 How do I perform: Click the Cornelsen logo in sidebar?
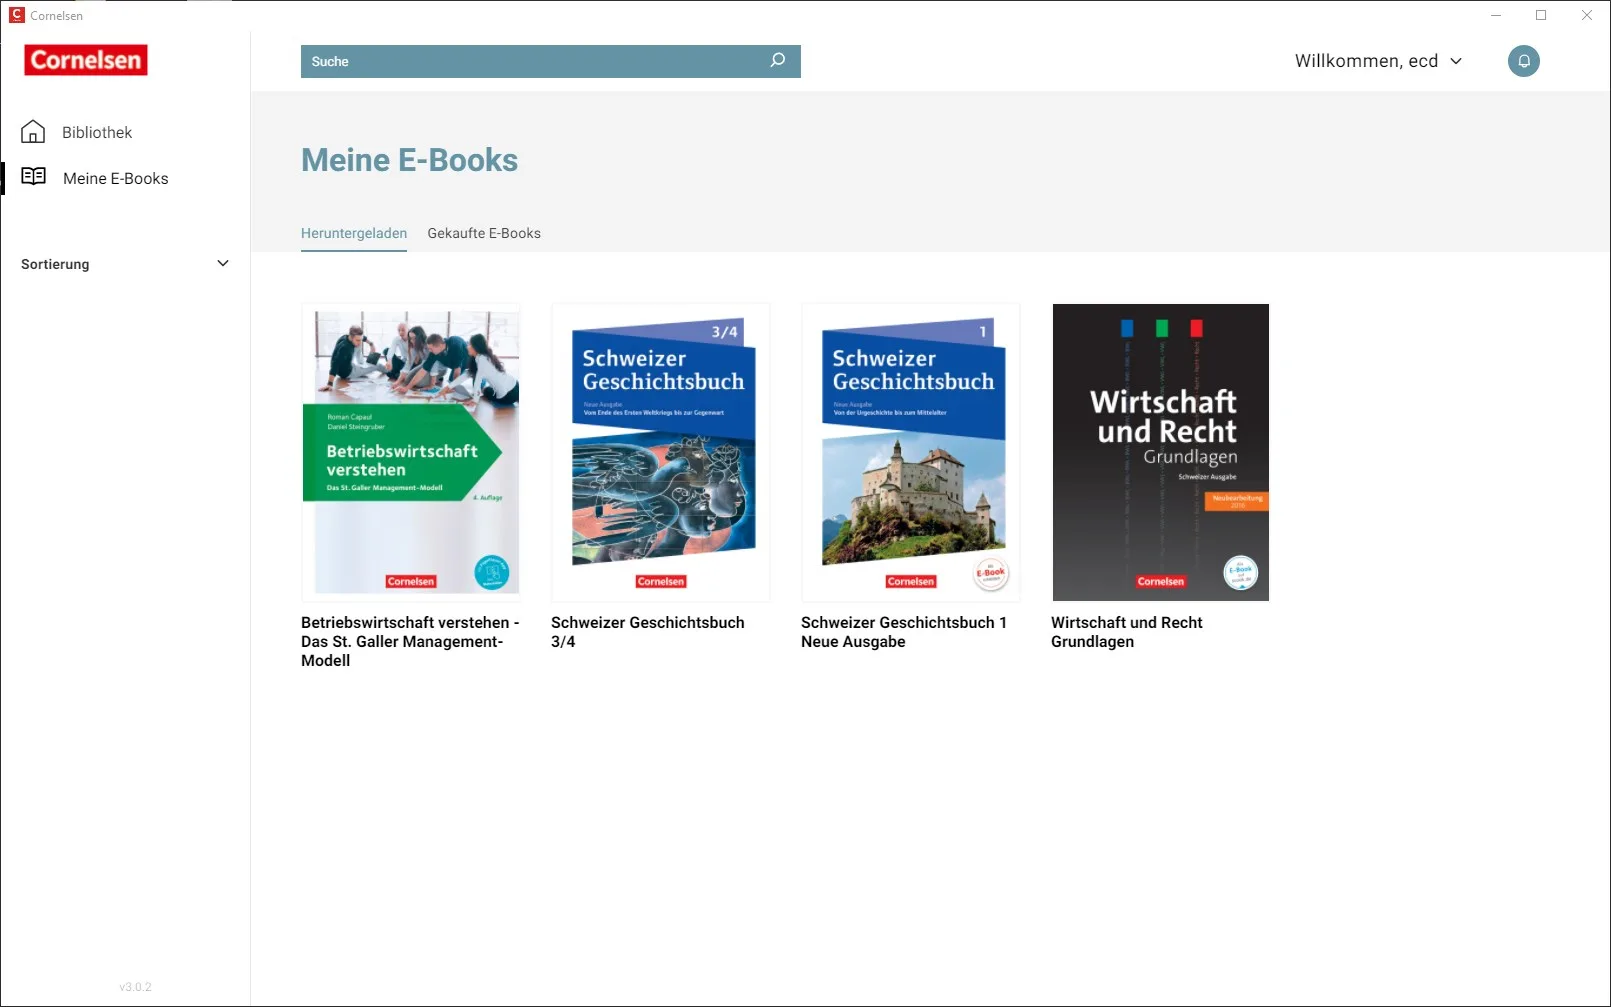tap(86, 60)
